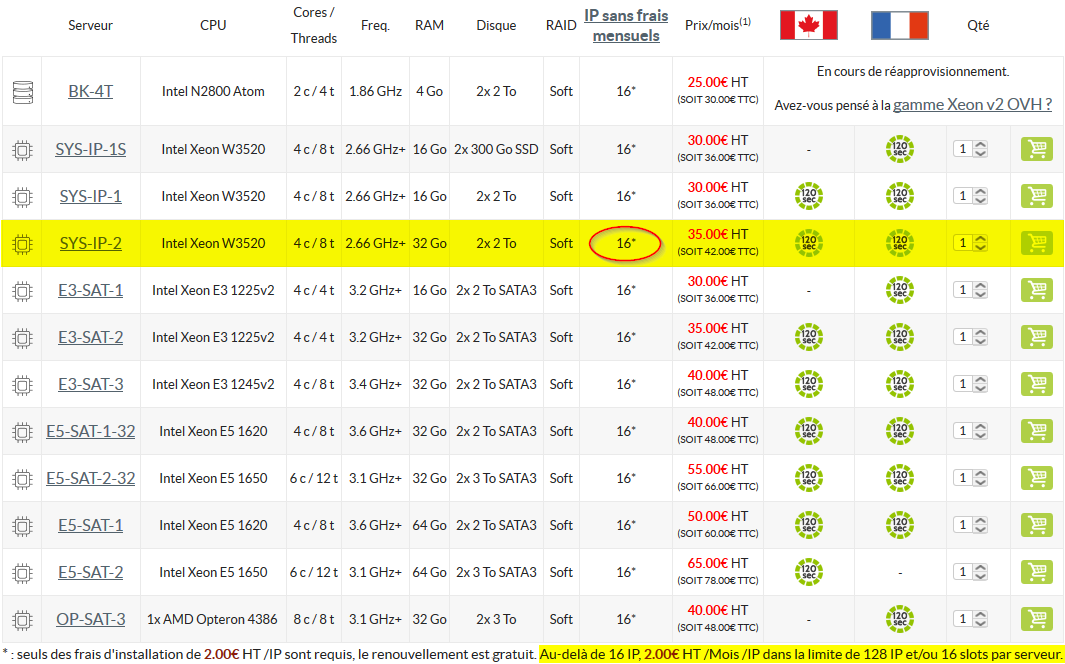Viewport: 1065px width, 664px height.
Task: Adjust quantity stepper for SYS-IP-2
Action: coord(979,242)
